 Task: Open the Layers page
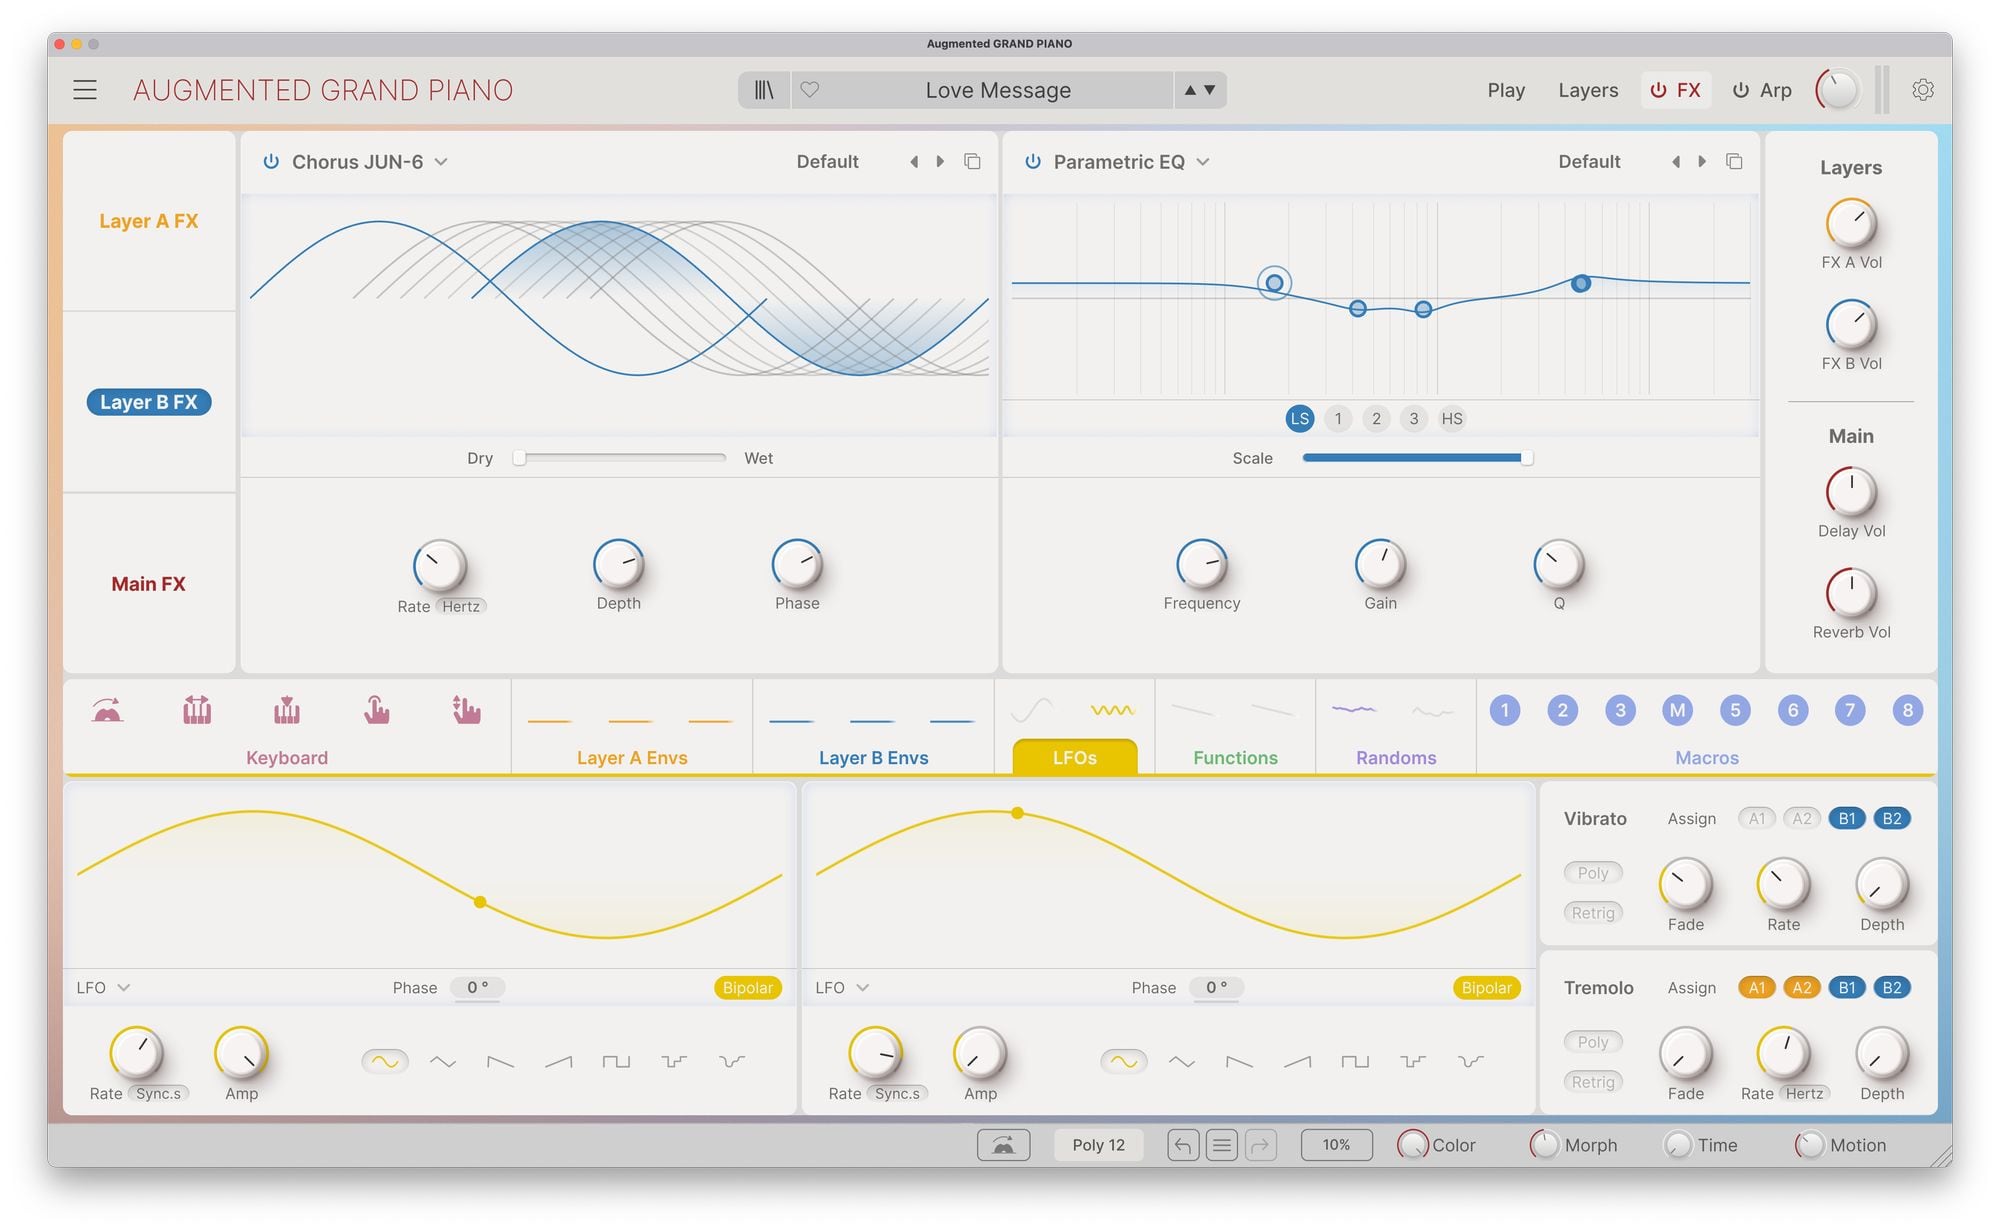pos(1587,90)
